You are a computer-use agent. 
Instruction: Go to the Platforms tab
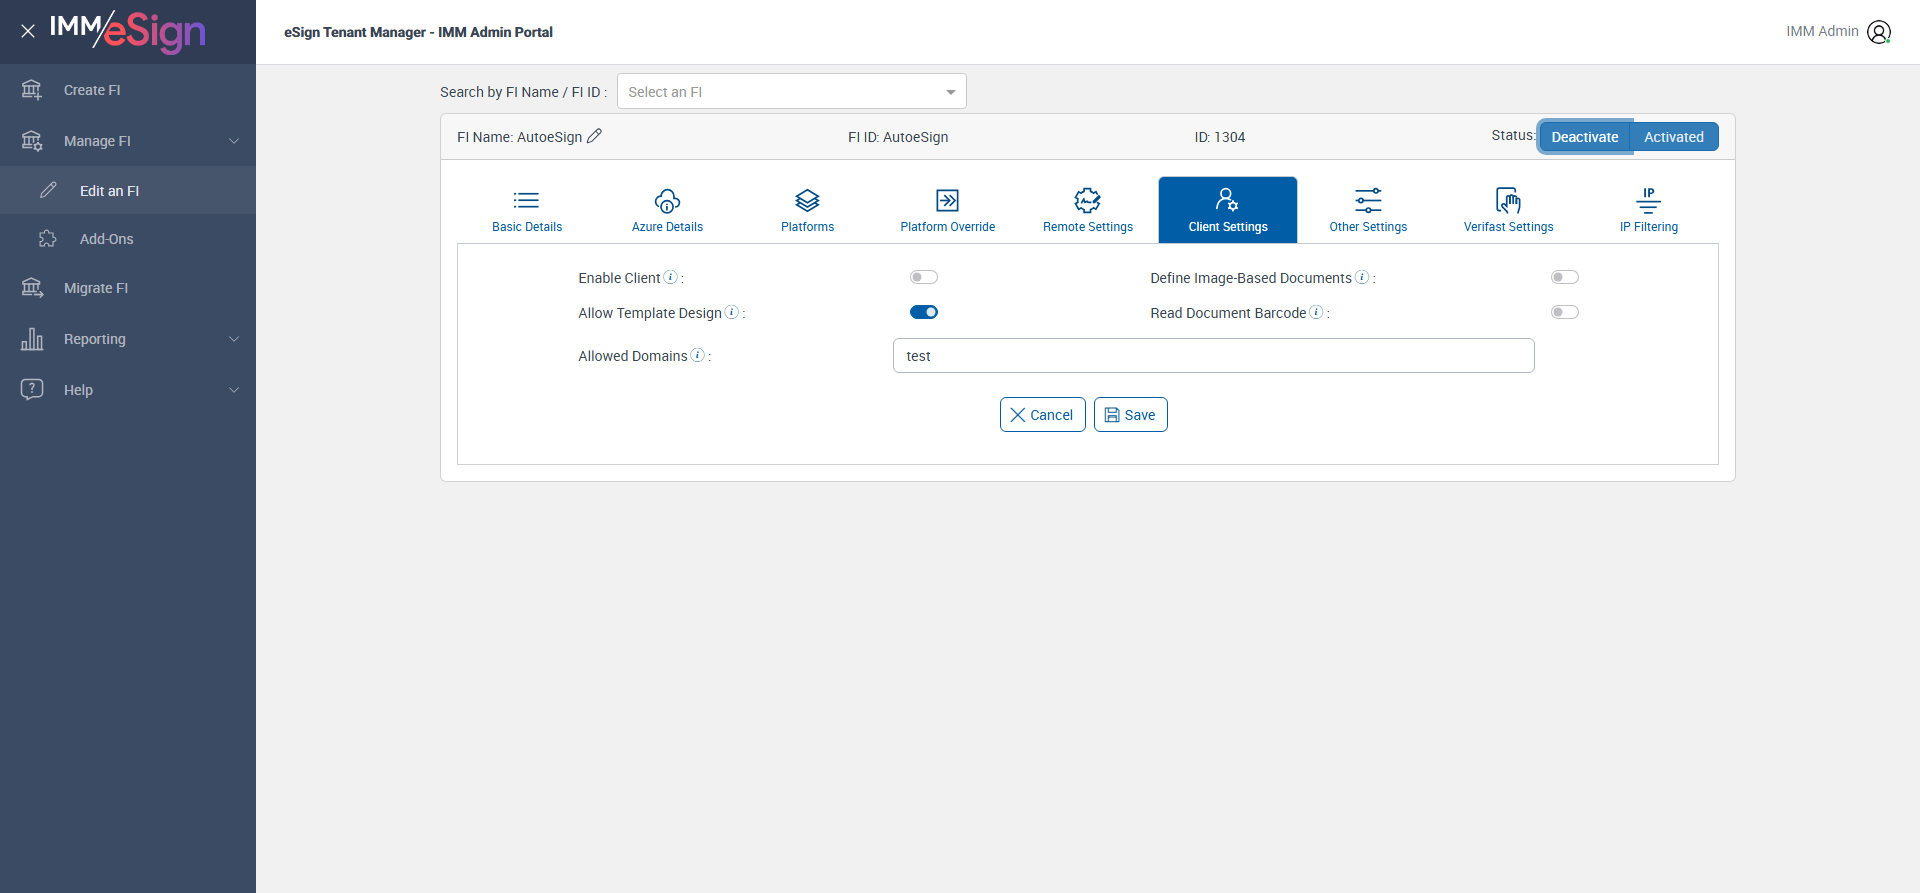[x=807, y=210]
